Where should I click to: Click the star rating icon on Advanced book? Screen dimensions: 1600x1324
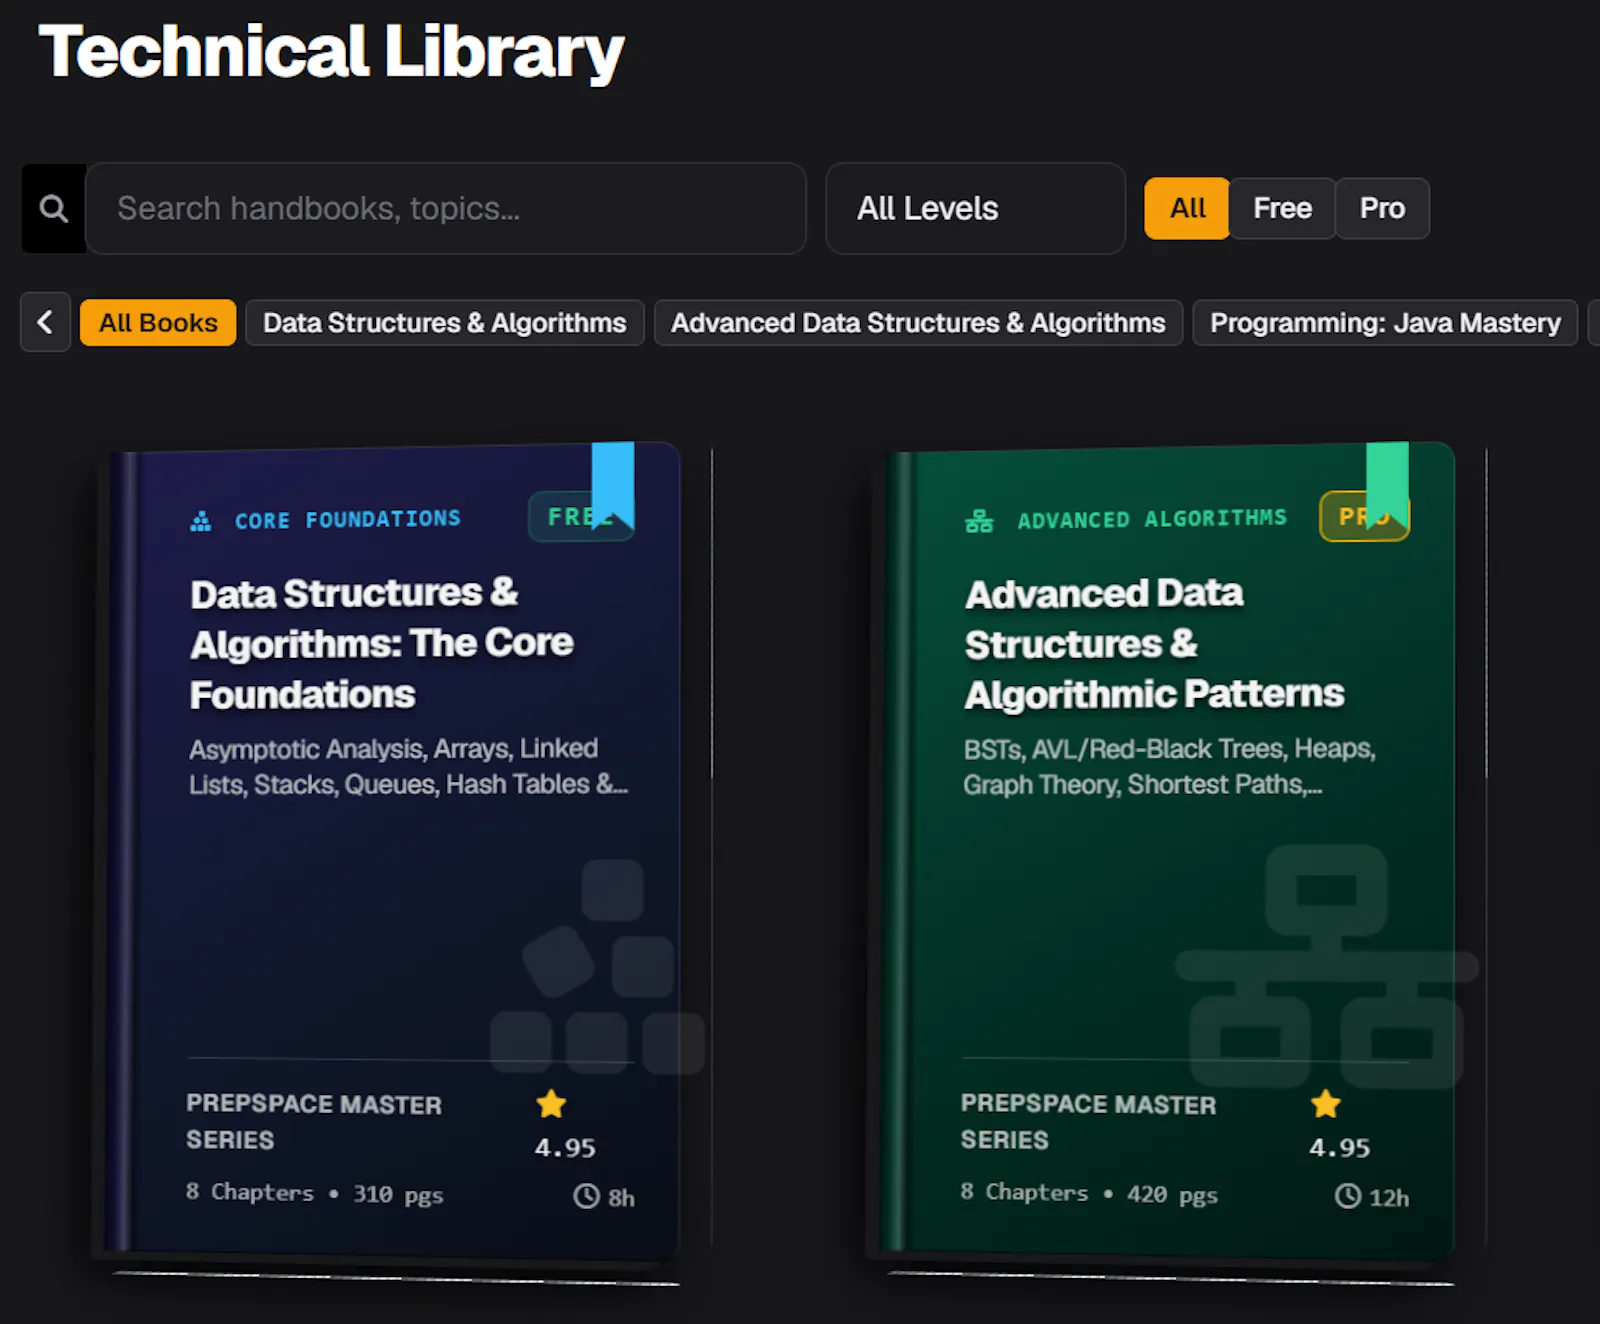[1326, 1104]
